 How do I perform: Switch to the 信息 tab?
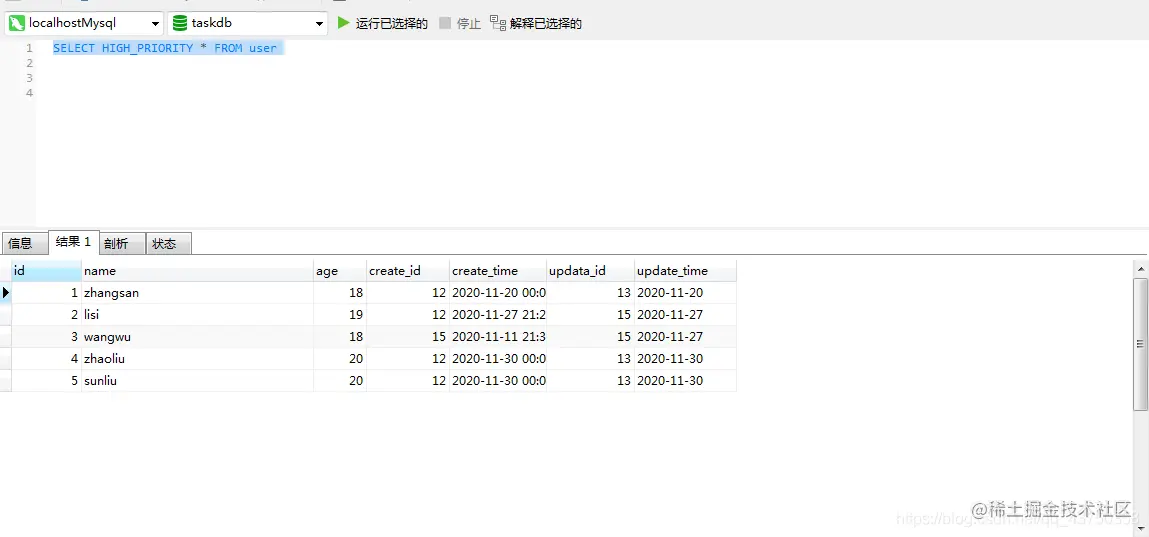pos(25,243)
